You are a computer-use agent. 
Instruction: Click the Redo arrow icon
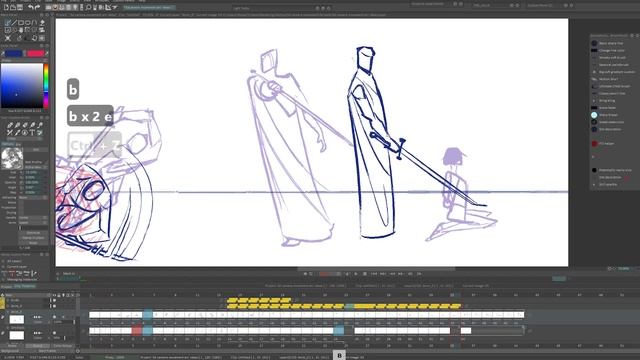coord(38,7)
